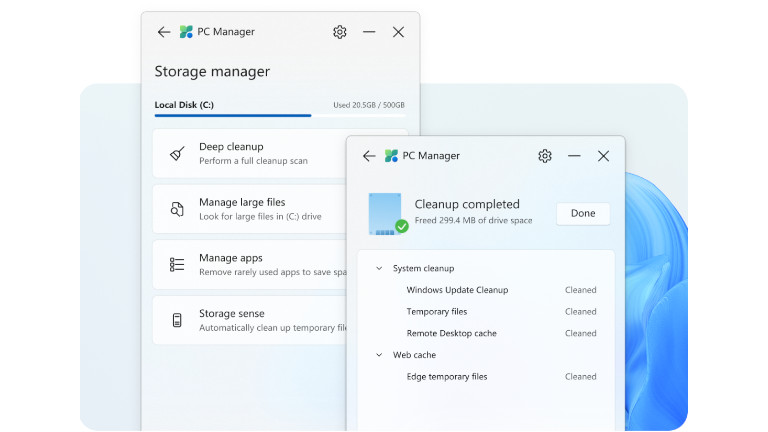This screenshot has width=768, height=432.
Task: Click the Manage apps list icon
Action: [x=177, y=264]
